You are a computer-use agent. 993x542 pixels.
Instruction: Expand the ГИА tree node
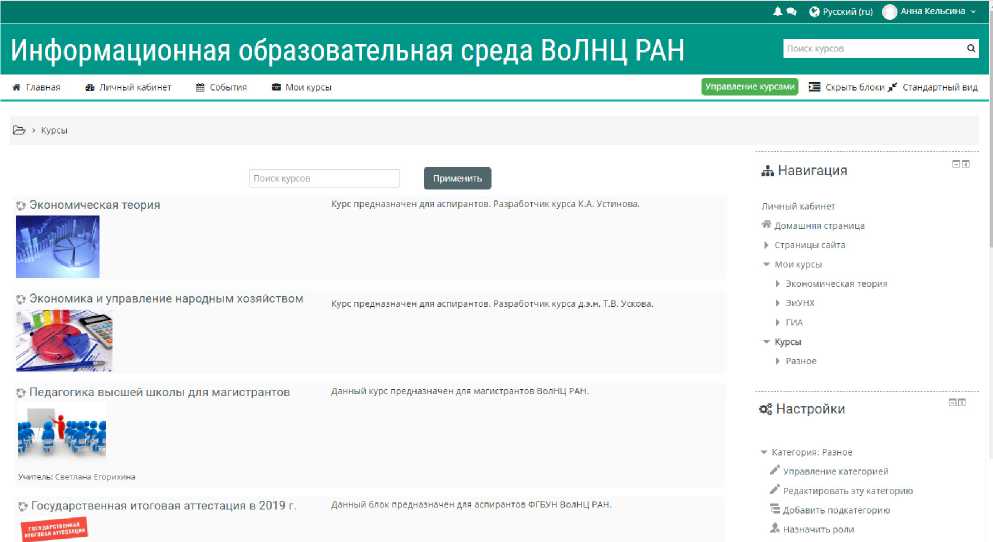coord(778,322)
